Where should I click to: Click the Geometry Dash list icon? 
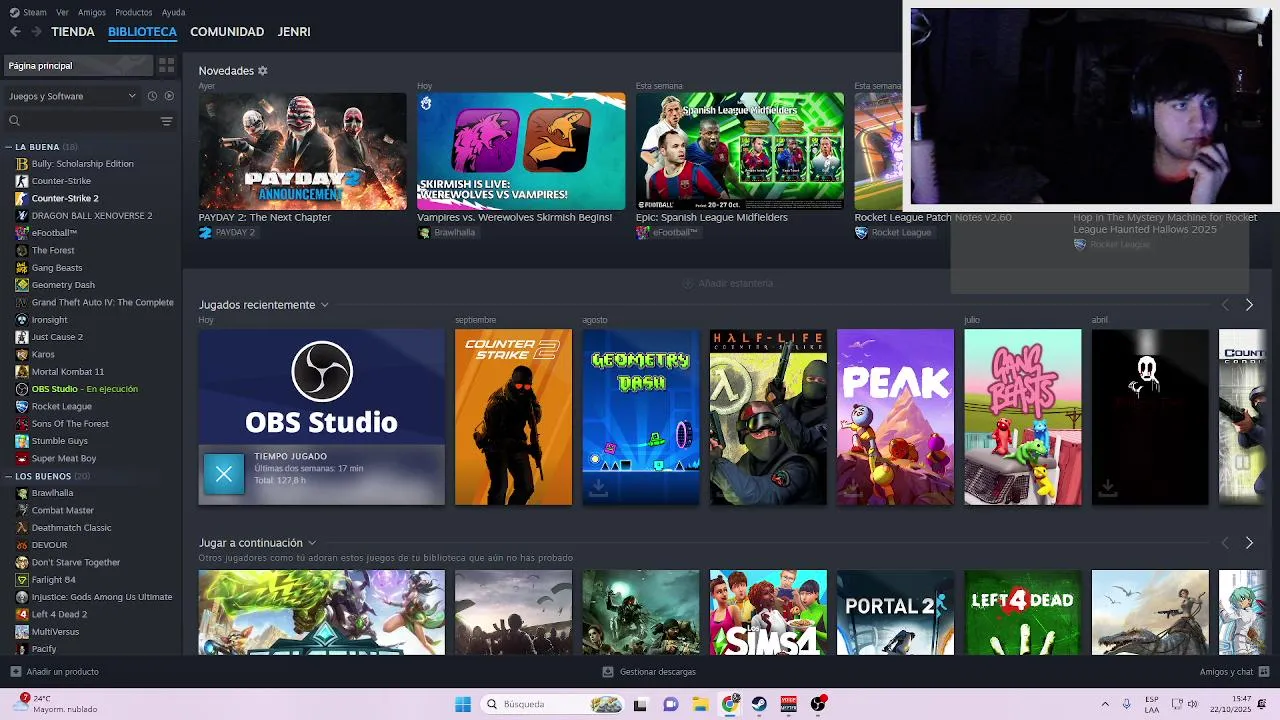pos(22,285)
